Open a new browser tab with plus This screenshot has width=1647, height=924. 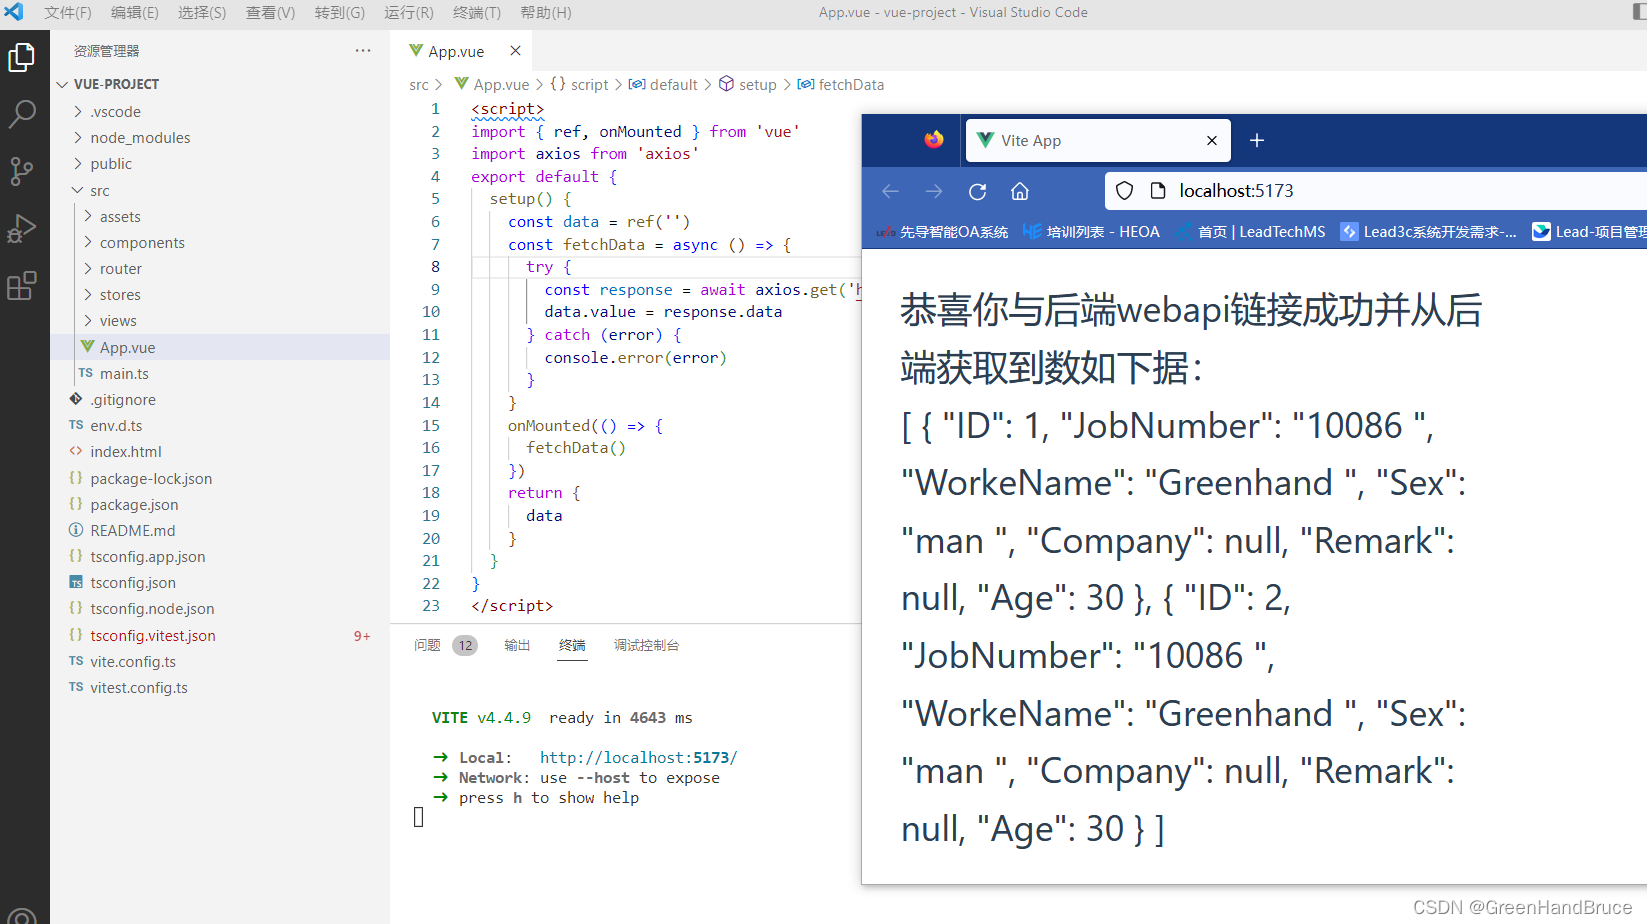(x=1257, y=140)
